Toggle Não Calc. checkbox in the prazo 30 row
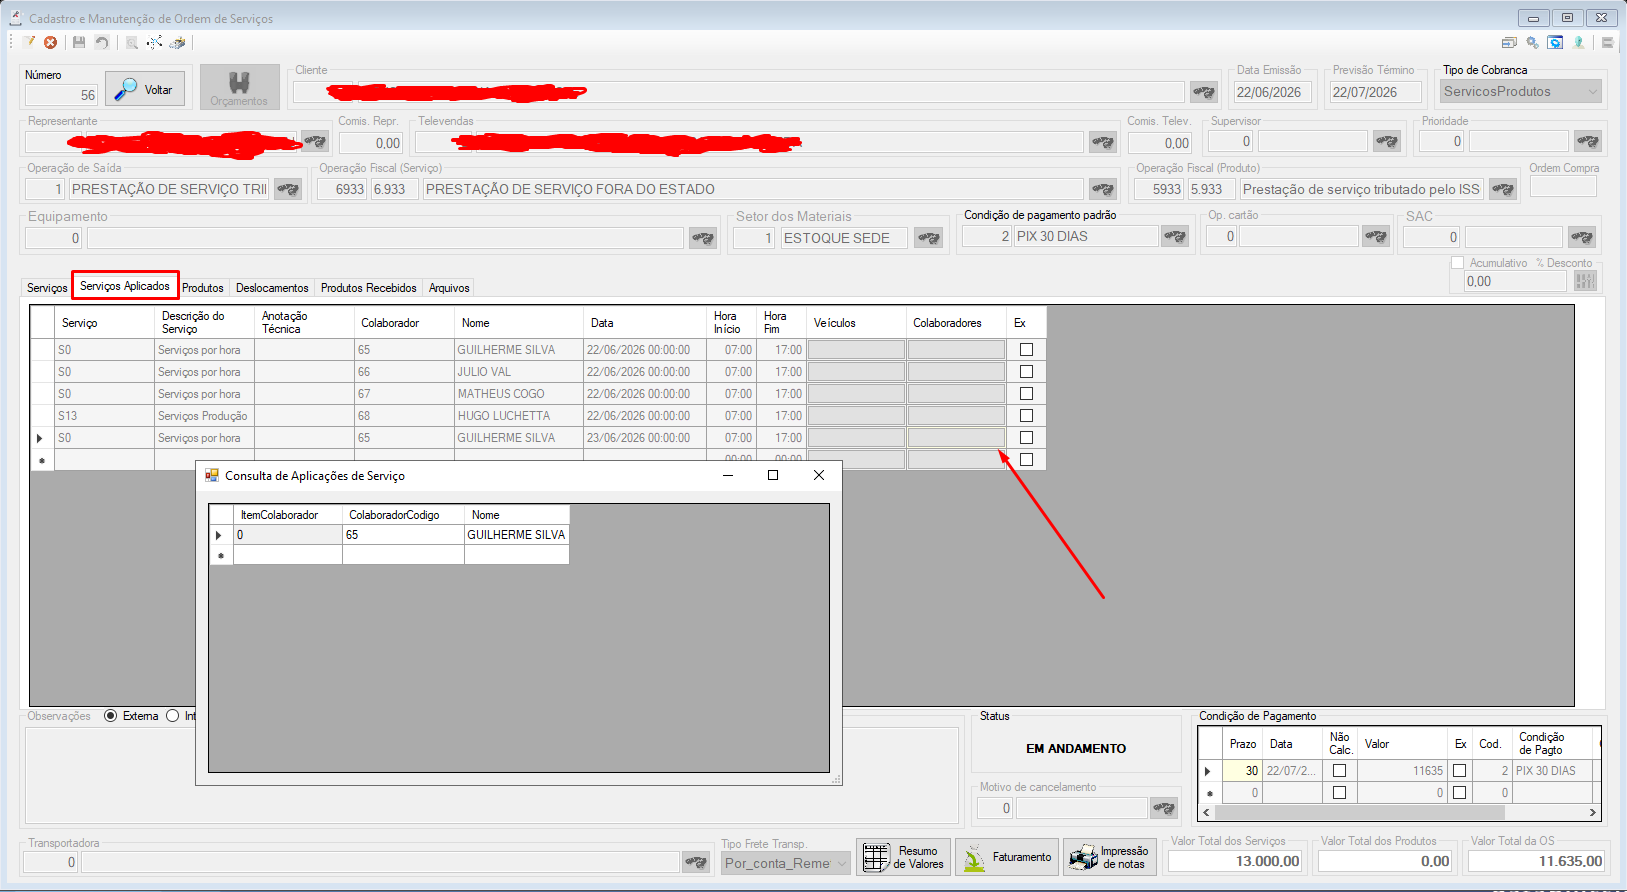This screenshot has height=892, width=1627. click(x=1340, y=771)
